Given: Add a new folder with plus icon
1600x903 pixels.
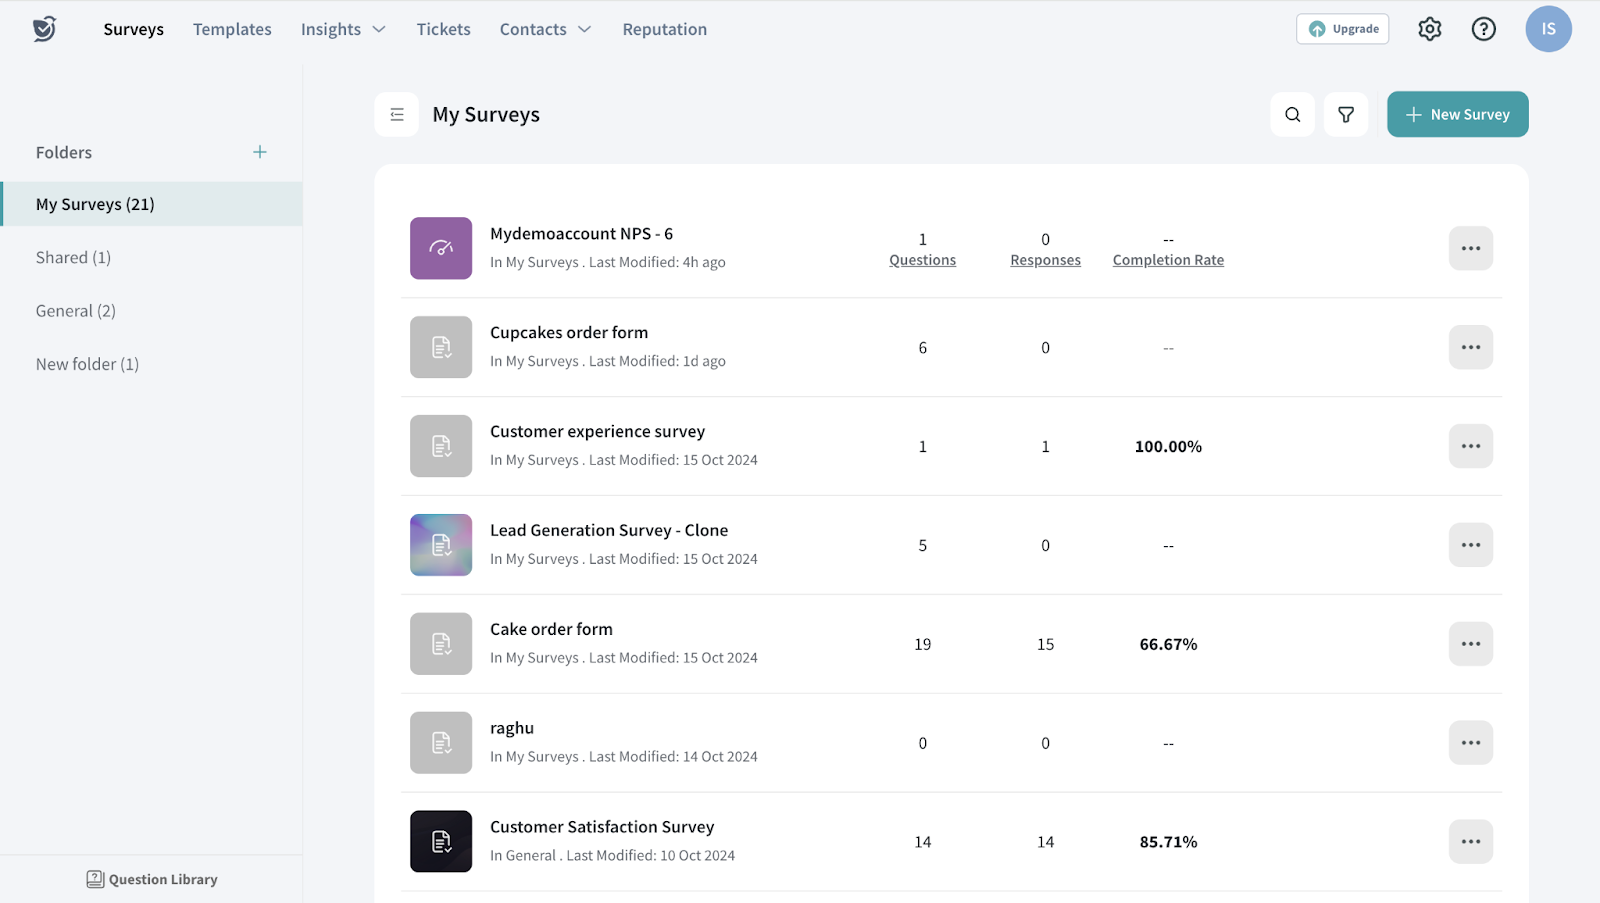Looking at the screenshot, I should pos(260,152).
